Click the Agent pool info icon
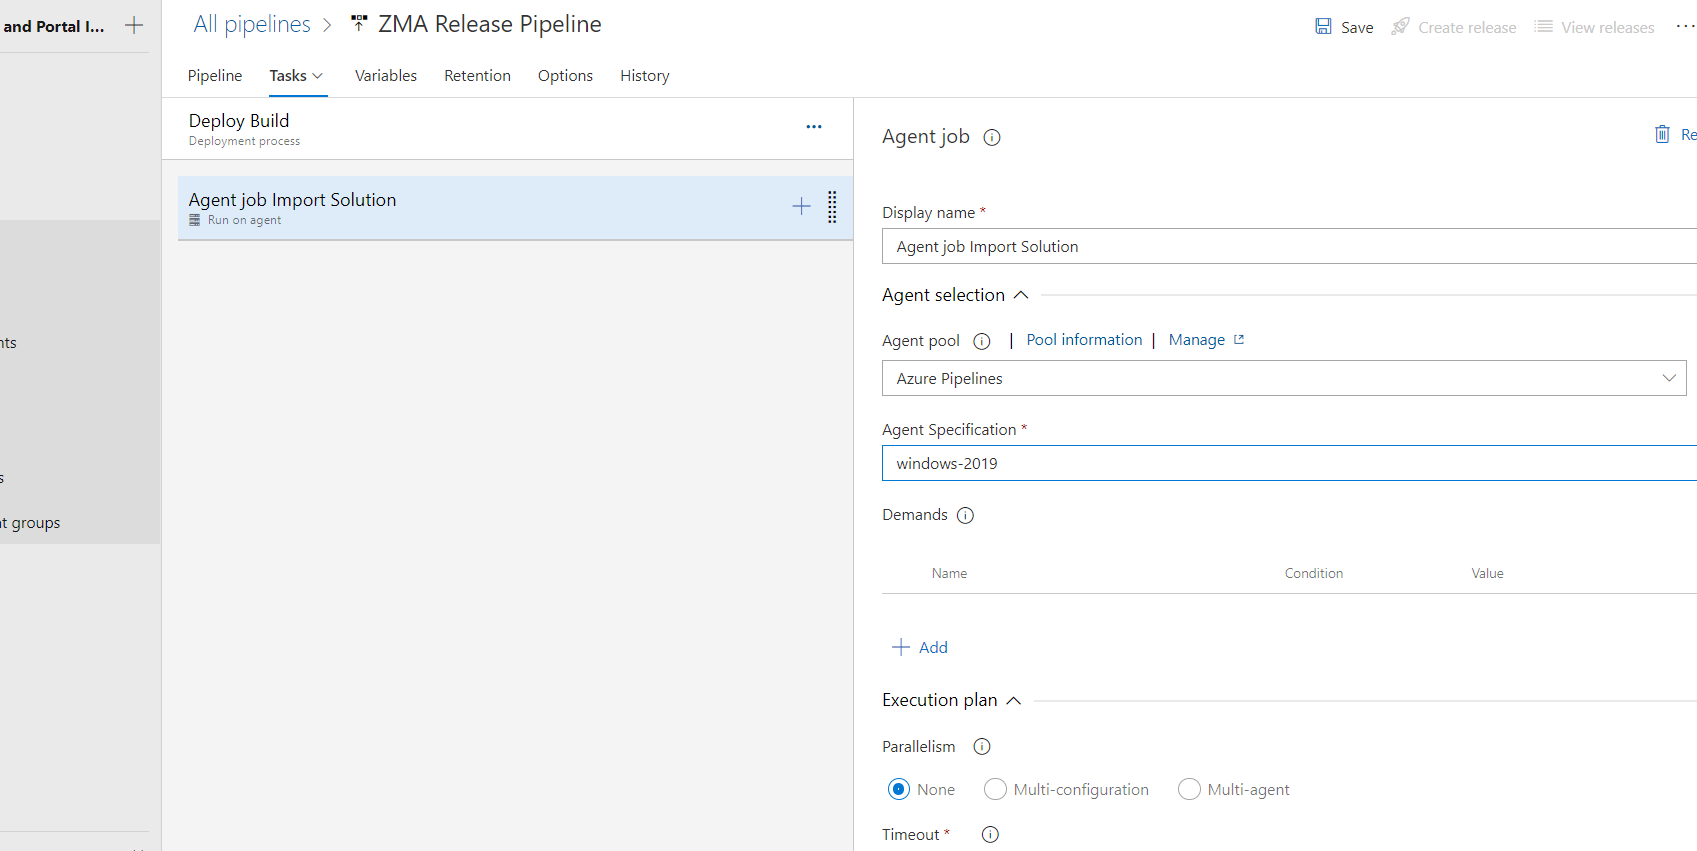Viewport: 1697px width, 851px height. coord(982,342)
